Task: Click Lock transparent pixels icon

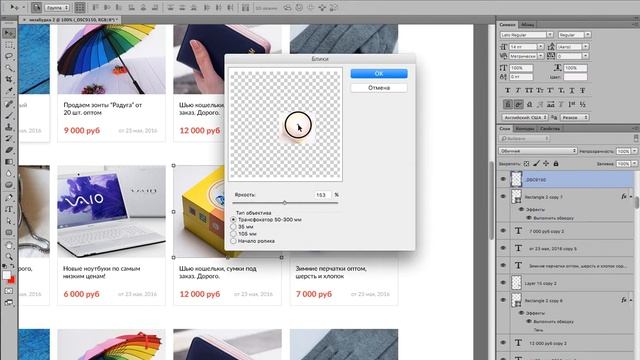Action: point(527,164)
